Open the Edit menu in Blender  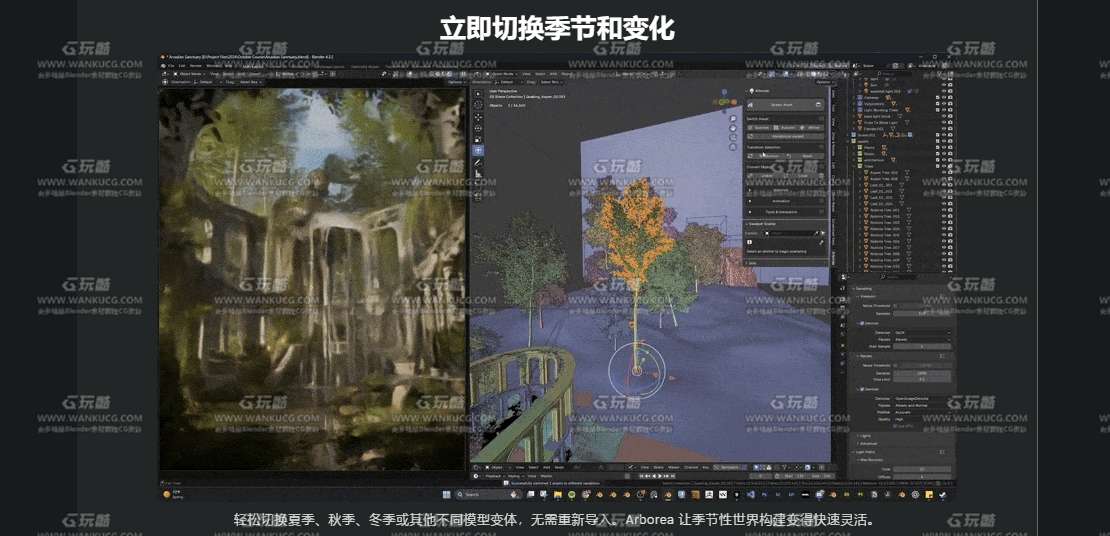(x=182, y=66)
